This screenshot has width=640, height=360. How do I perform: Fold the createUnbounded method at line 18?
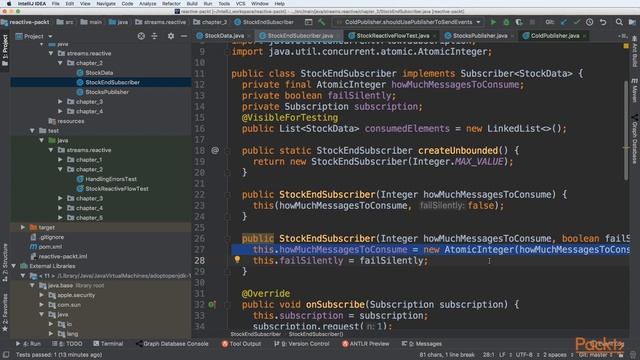227,151
